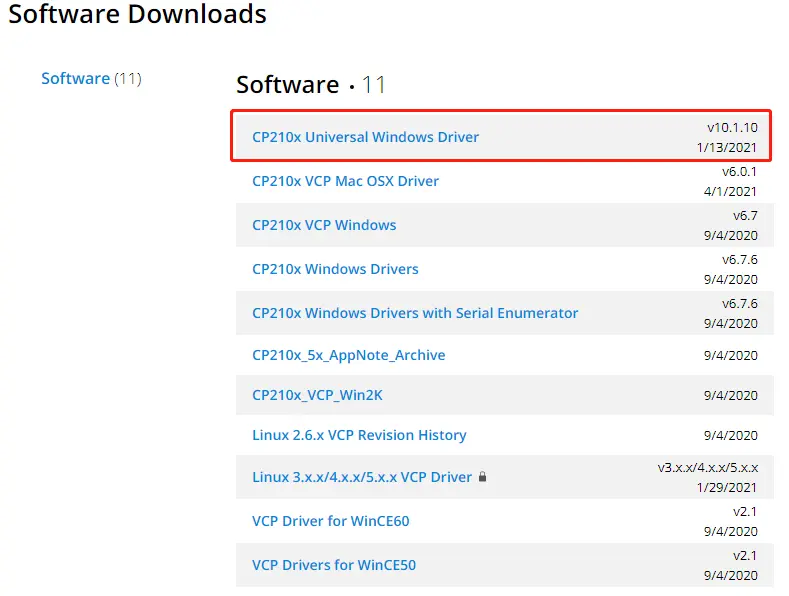Click the lock icon beside Linux VCP Driver
The height and width of the screenshot is (596, 789).
[483, 477]
